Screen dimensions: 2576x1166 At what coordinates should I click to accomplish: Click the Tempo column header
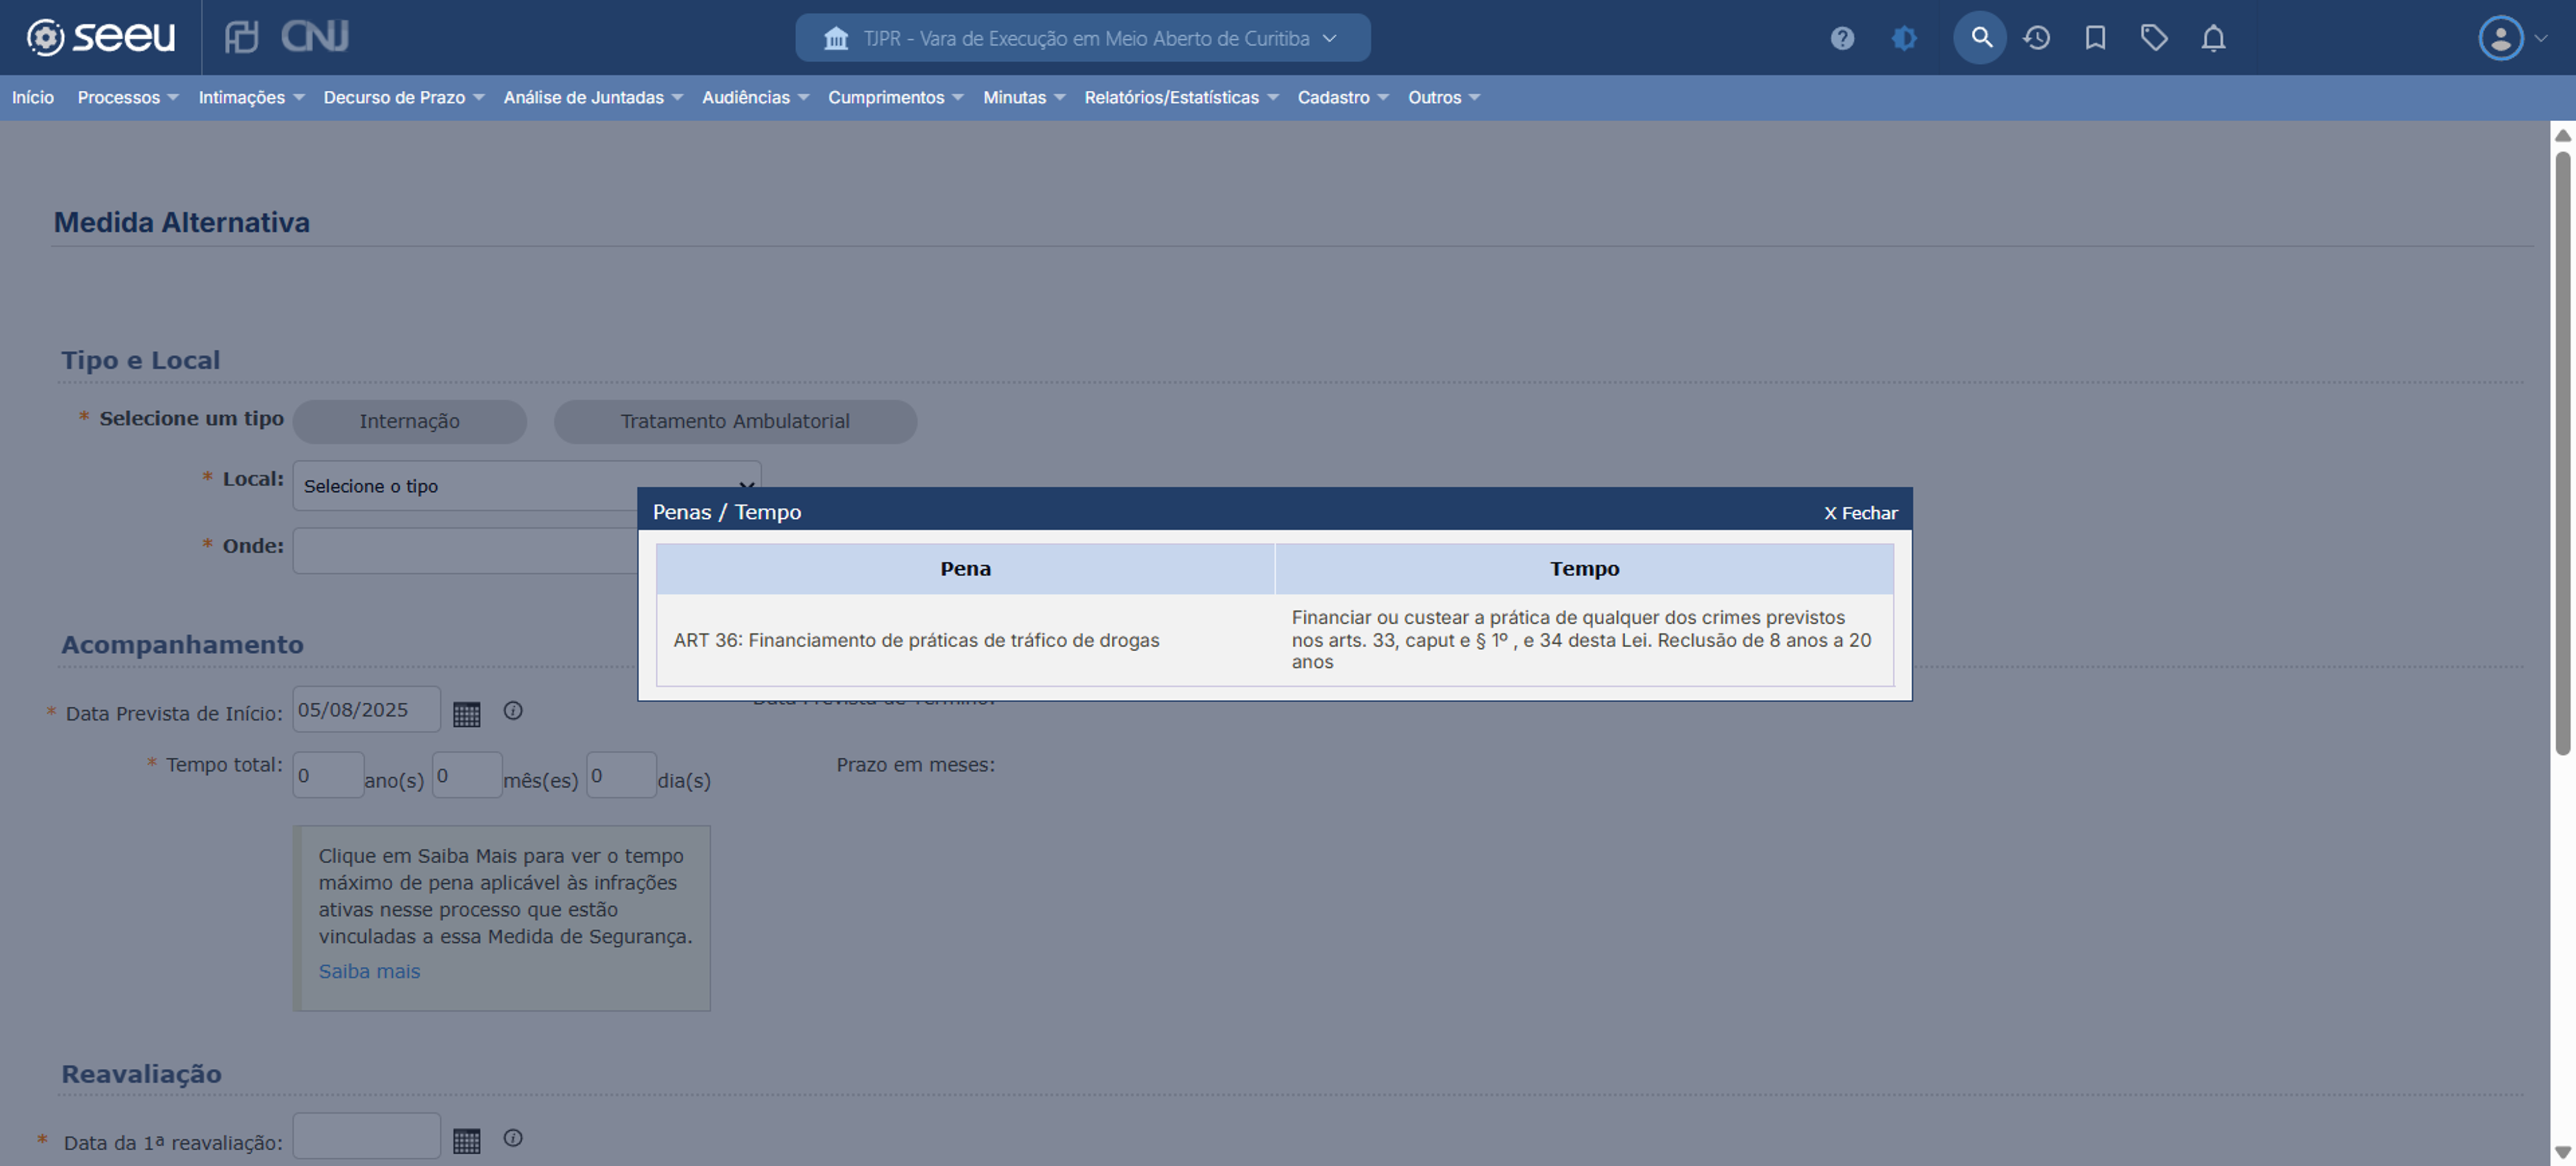click(1584, 569)
